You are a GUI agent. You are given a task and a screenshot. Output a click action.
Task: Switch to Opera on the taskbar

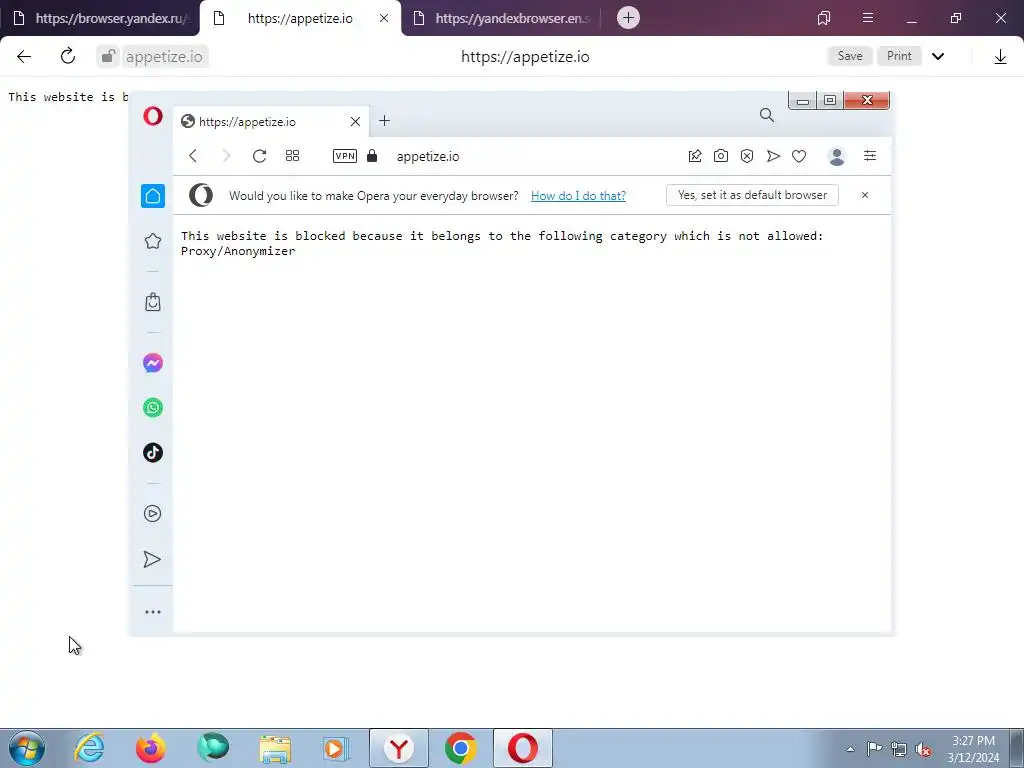(522, 748)
